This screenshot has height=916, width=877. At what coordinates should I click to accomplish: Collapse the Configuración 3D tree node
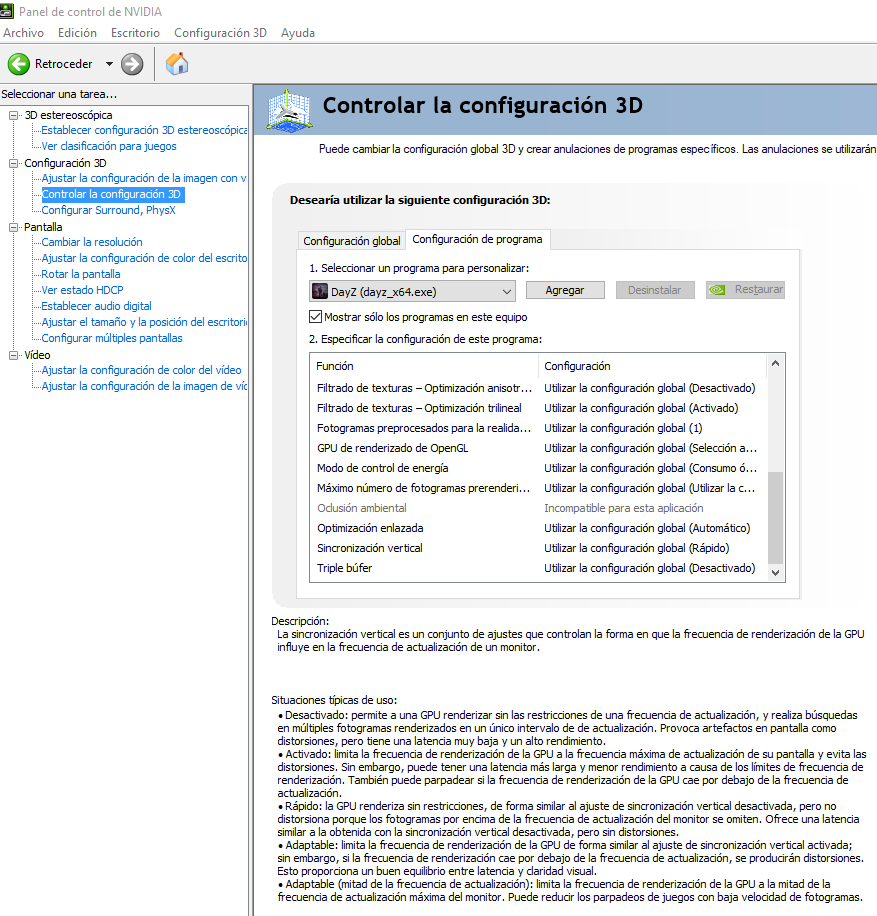click(x=13, y=163)
